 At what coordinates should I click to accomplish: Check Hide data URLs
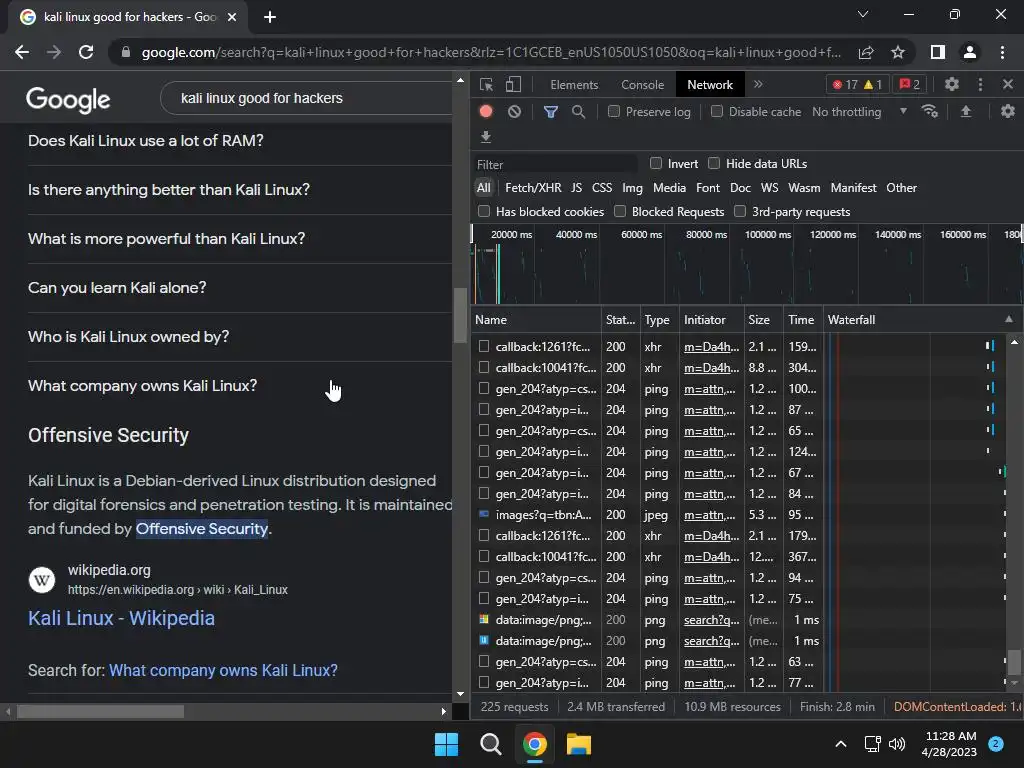714,163
